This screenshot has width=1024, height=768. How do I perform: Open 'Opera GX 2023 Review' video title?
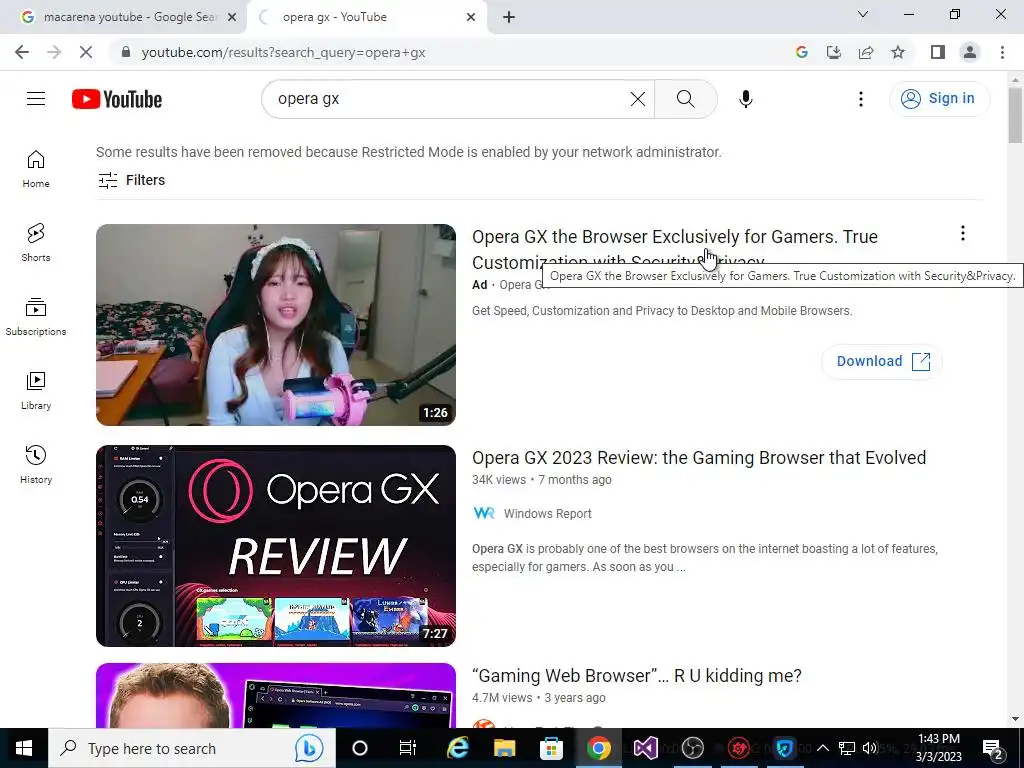coord(699,458)
